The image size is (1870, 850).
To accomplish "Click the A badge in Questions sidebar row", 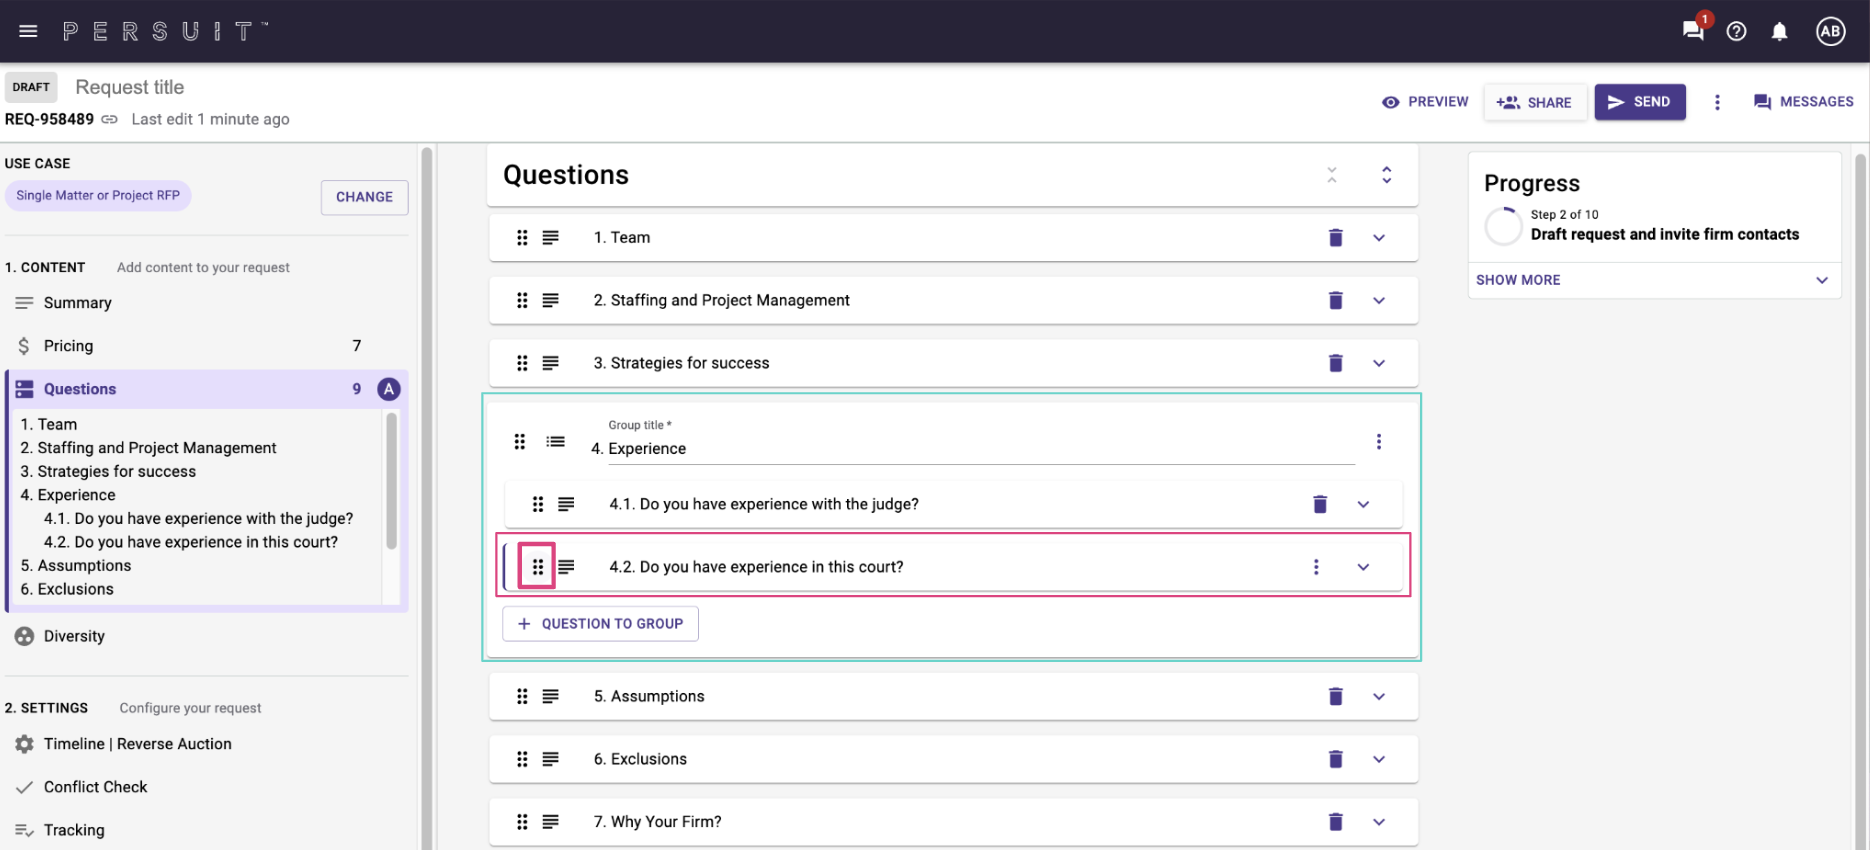I will pos(389,389).
